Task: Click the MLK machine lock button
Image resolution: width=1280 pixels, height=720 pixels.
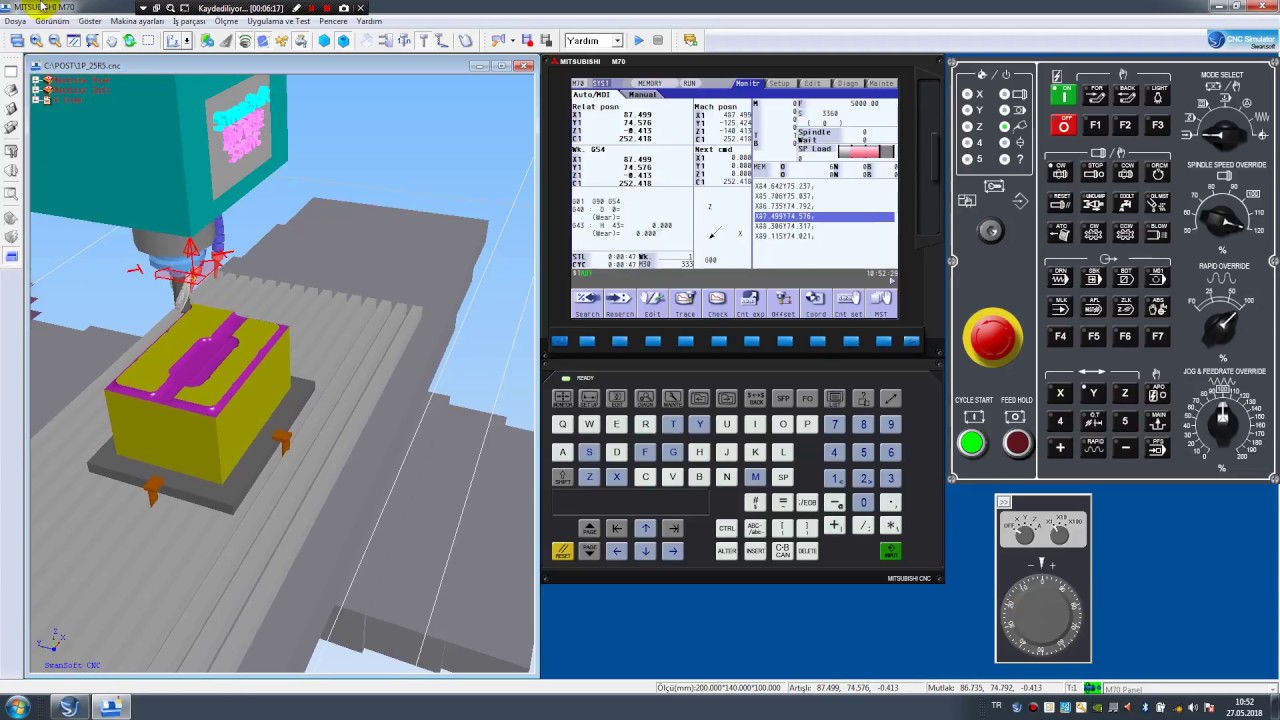Action: [x=1061, y=307]
